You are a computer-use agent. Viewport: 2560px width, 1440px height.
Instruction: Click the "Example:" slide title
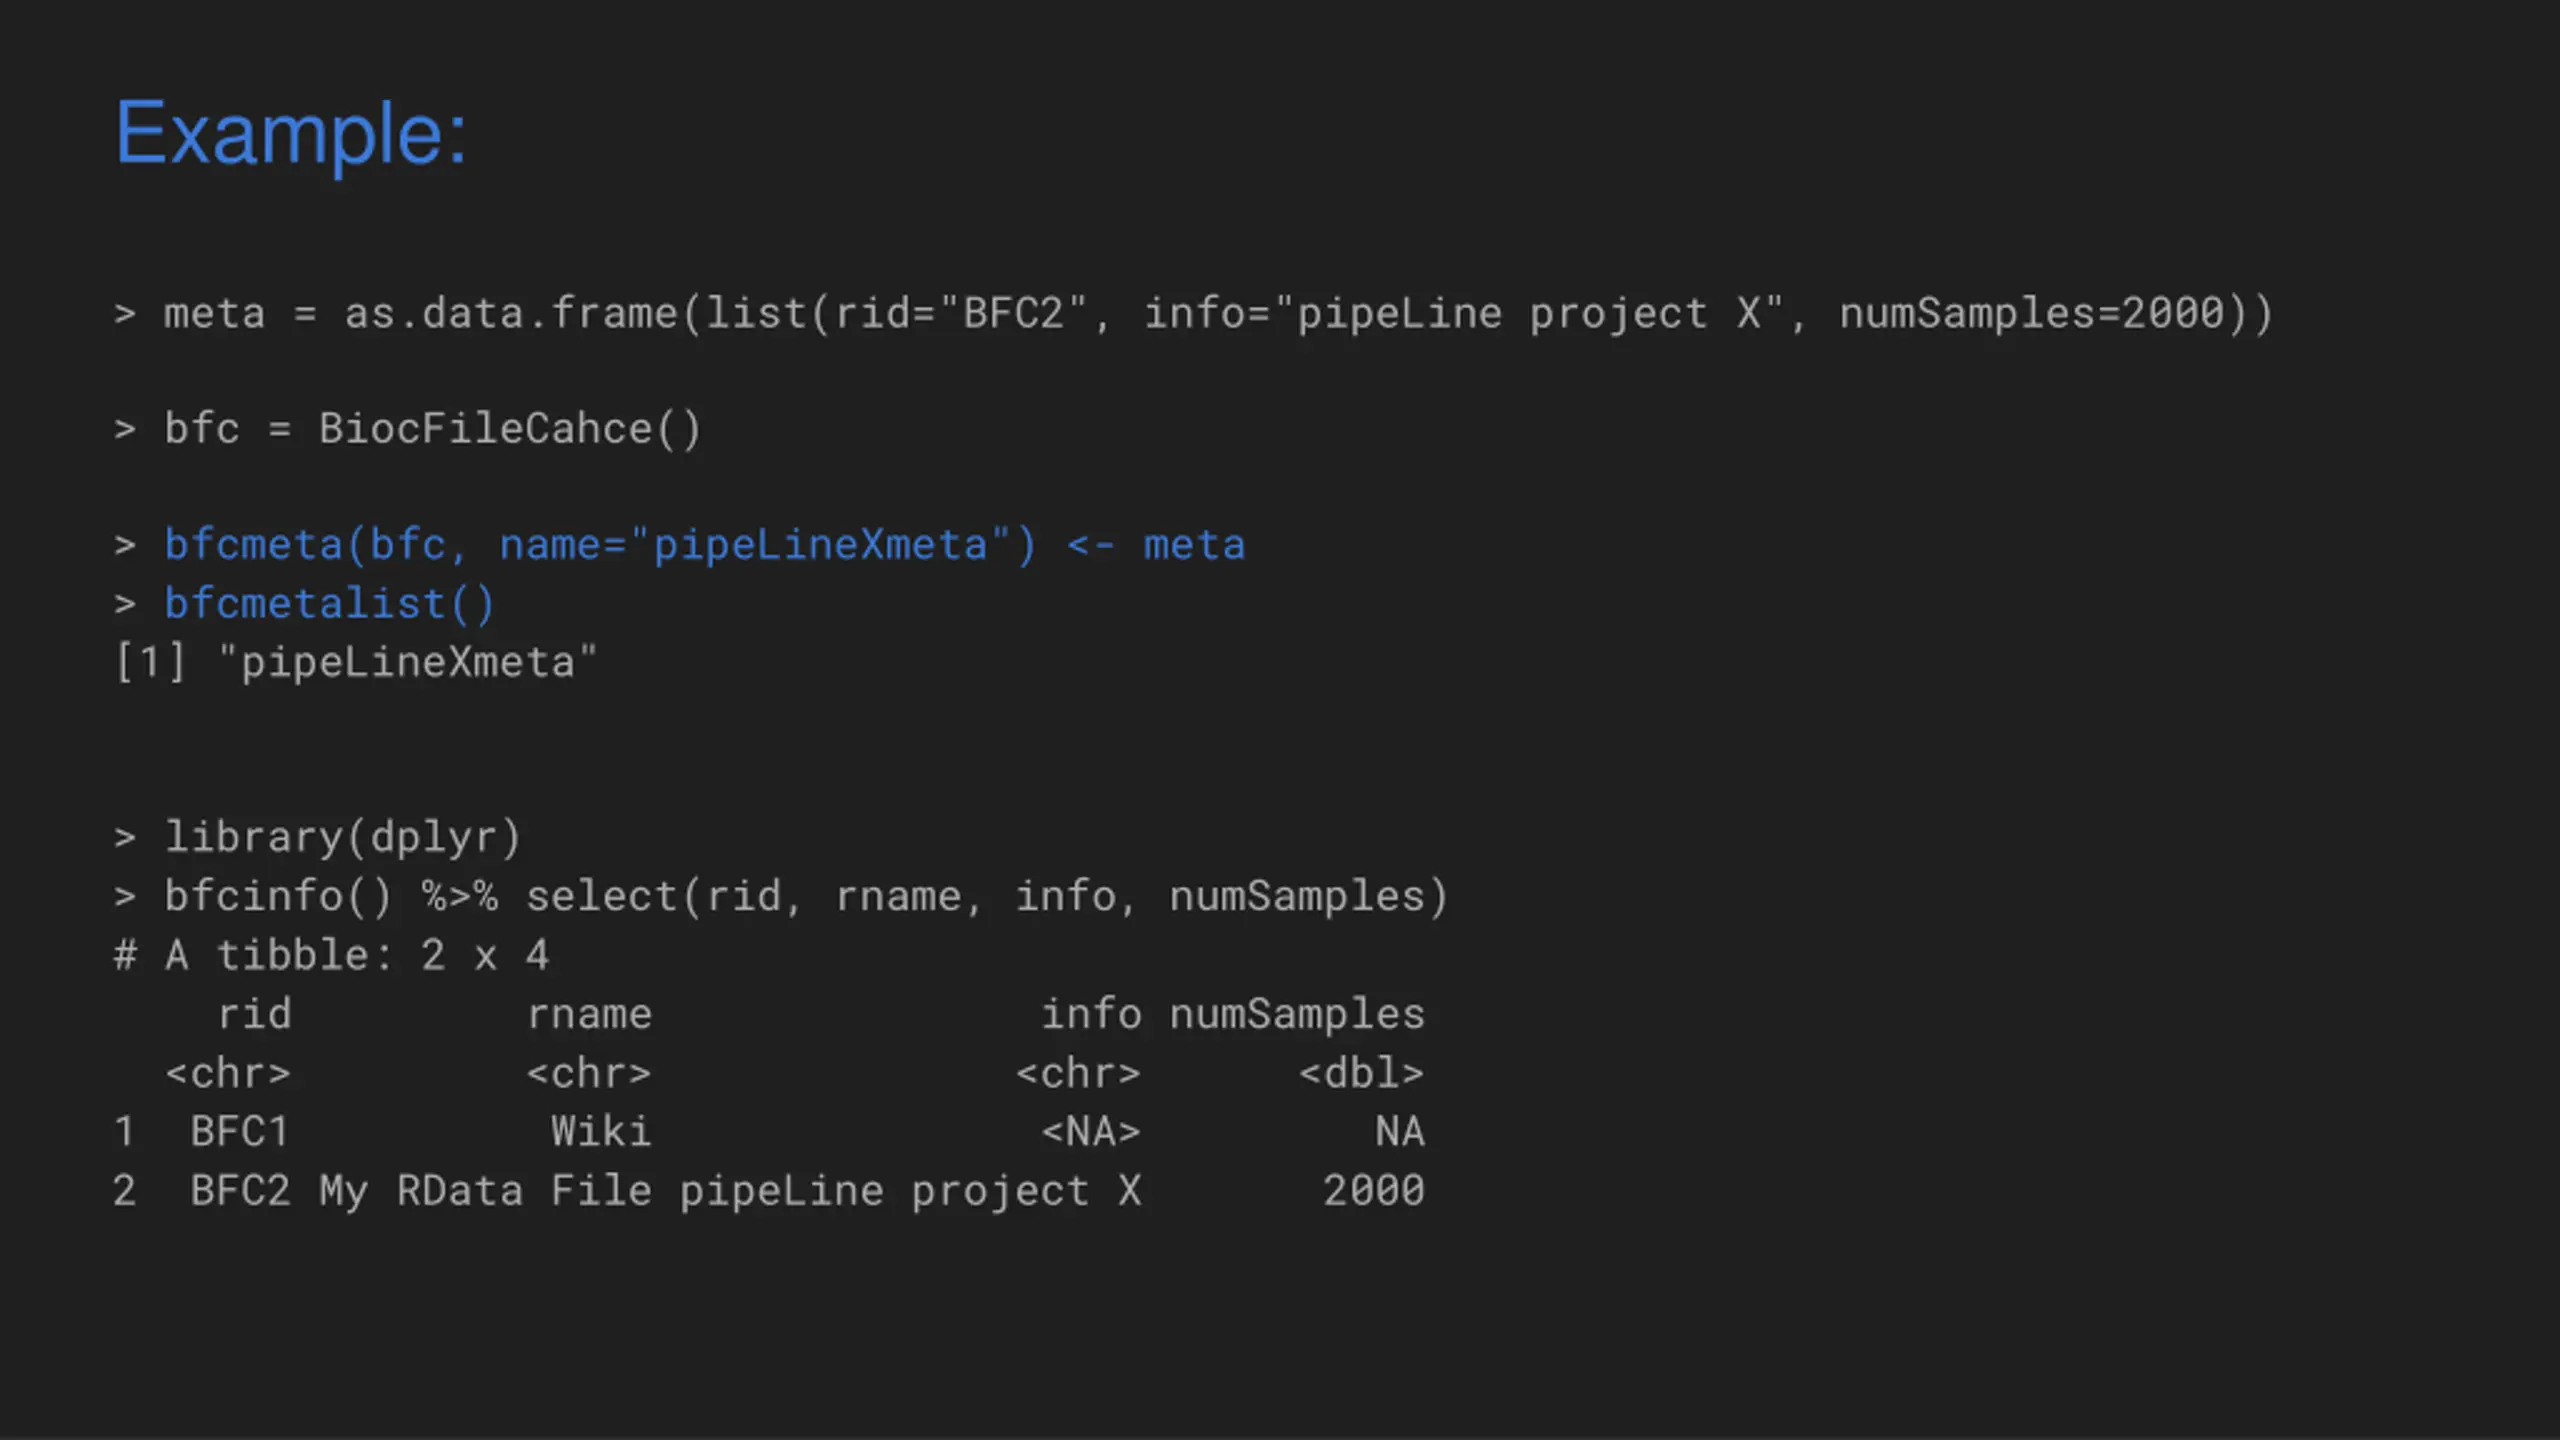click(291, 133)
